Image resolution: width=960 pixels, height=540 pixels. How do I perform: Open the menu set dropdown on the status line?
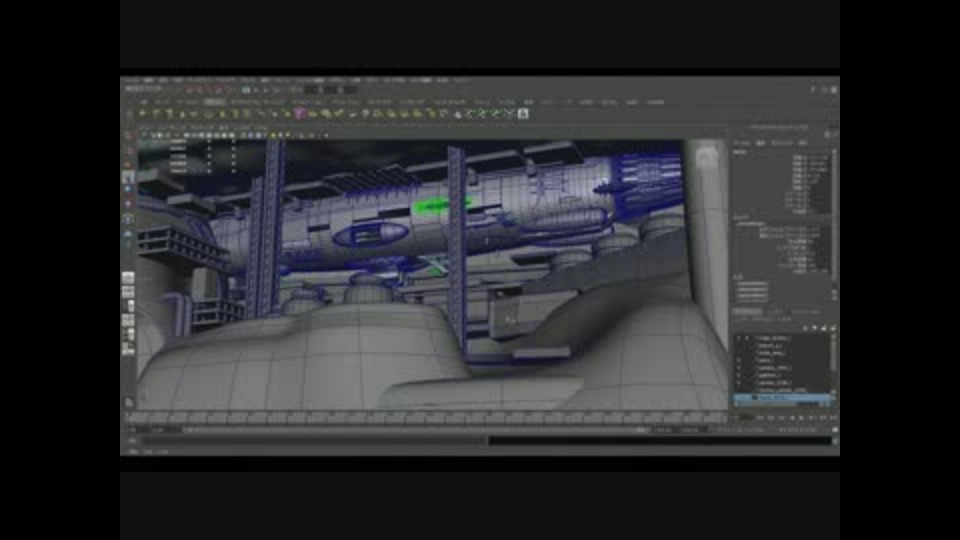click(144, 89)
